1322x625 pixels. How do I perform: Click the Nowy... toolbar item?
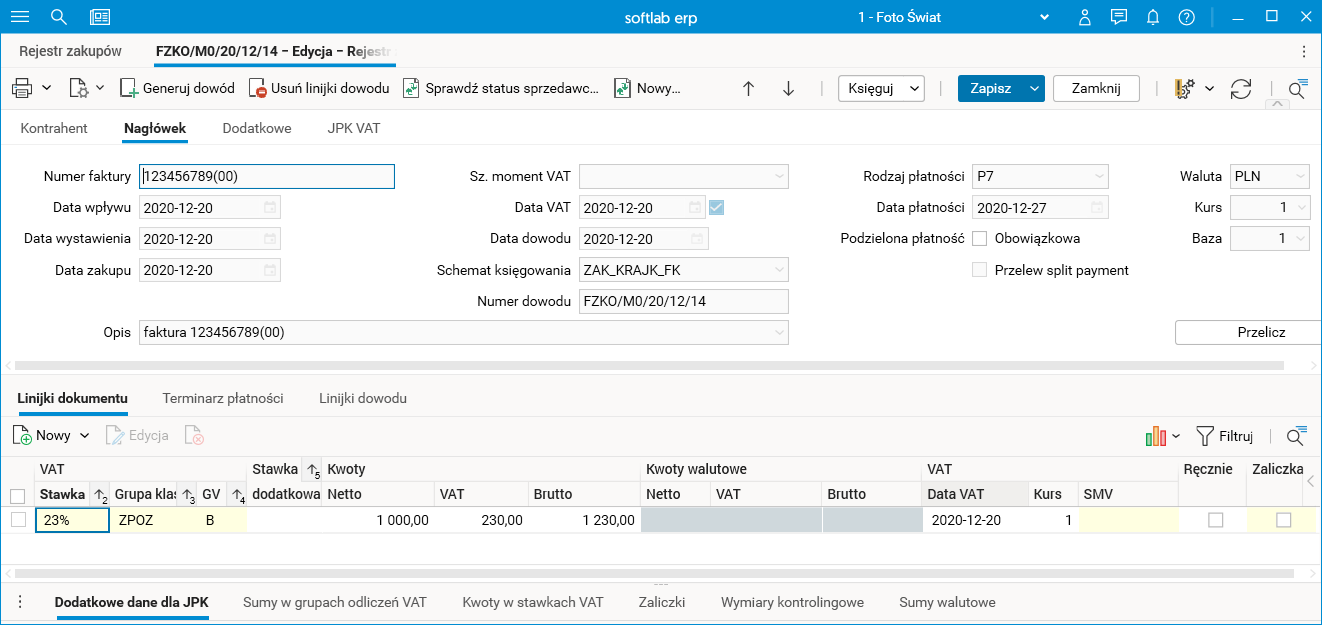[x=647, y=88]
